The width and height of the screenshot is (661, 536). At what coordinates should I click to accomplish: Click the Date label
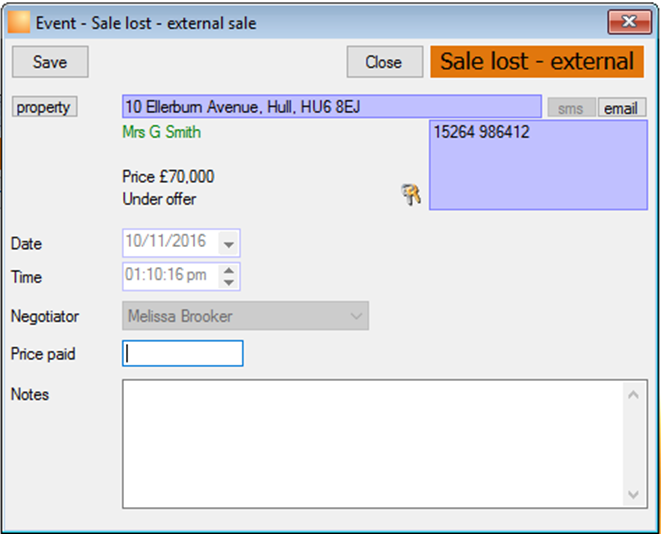point(26,244)
